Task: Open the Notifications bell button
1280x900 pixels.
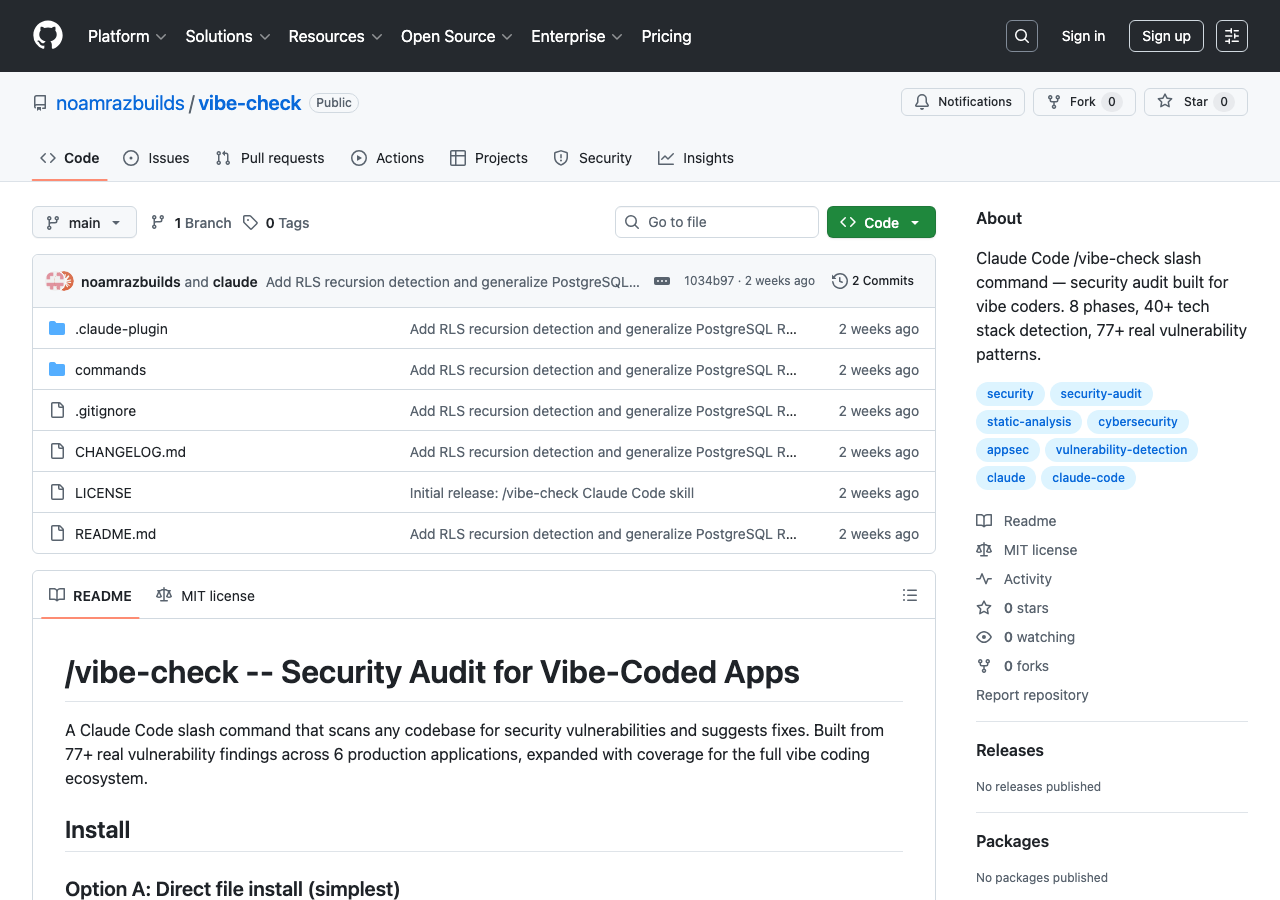Action: (x=962, y=102)
